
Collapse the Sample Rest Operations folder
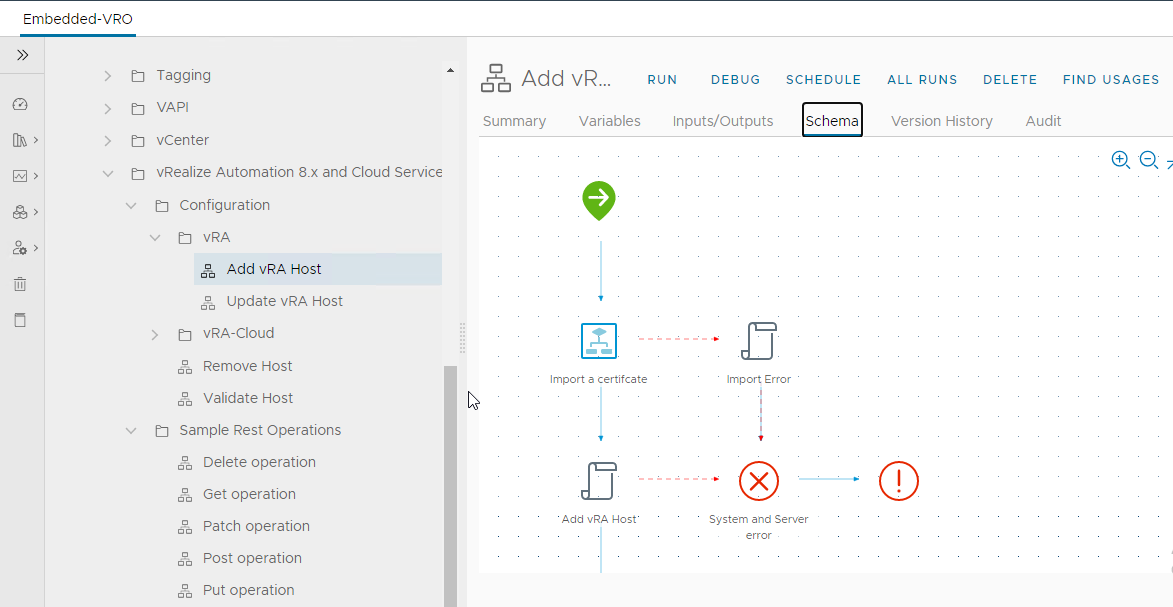click(x=130, y=430)
